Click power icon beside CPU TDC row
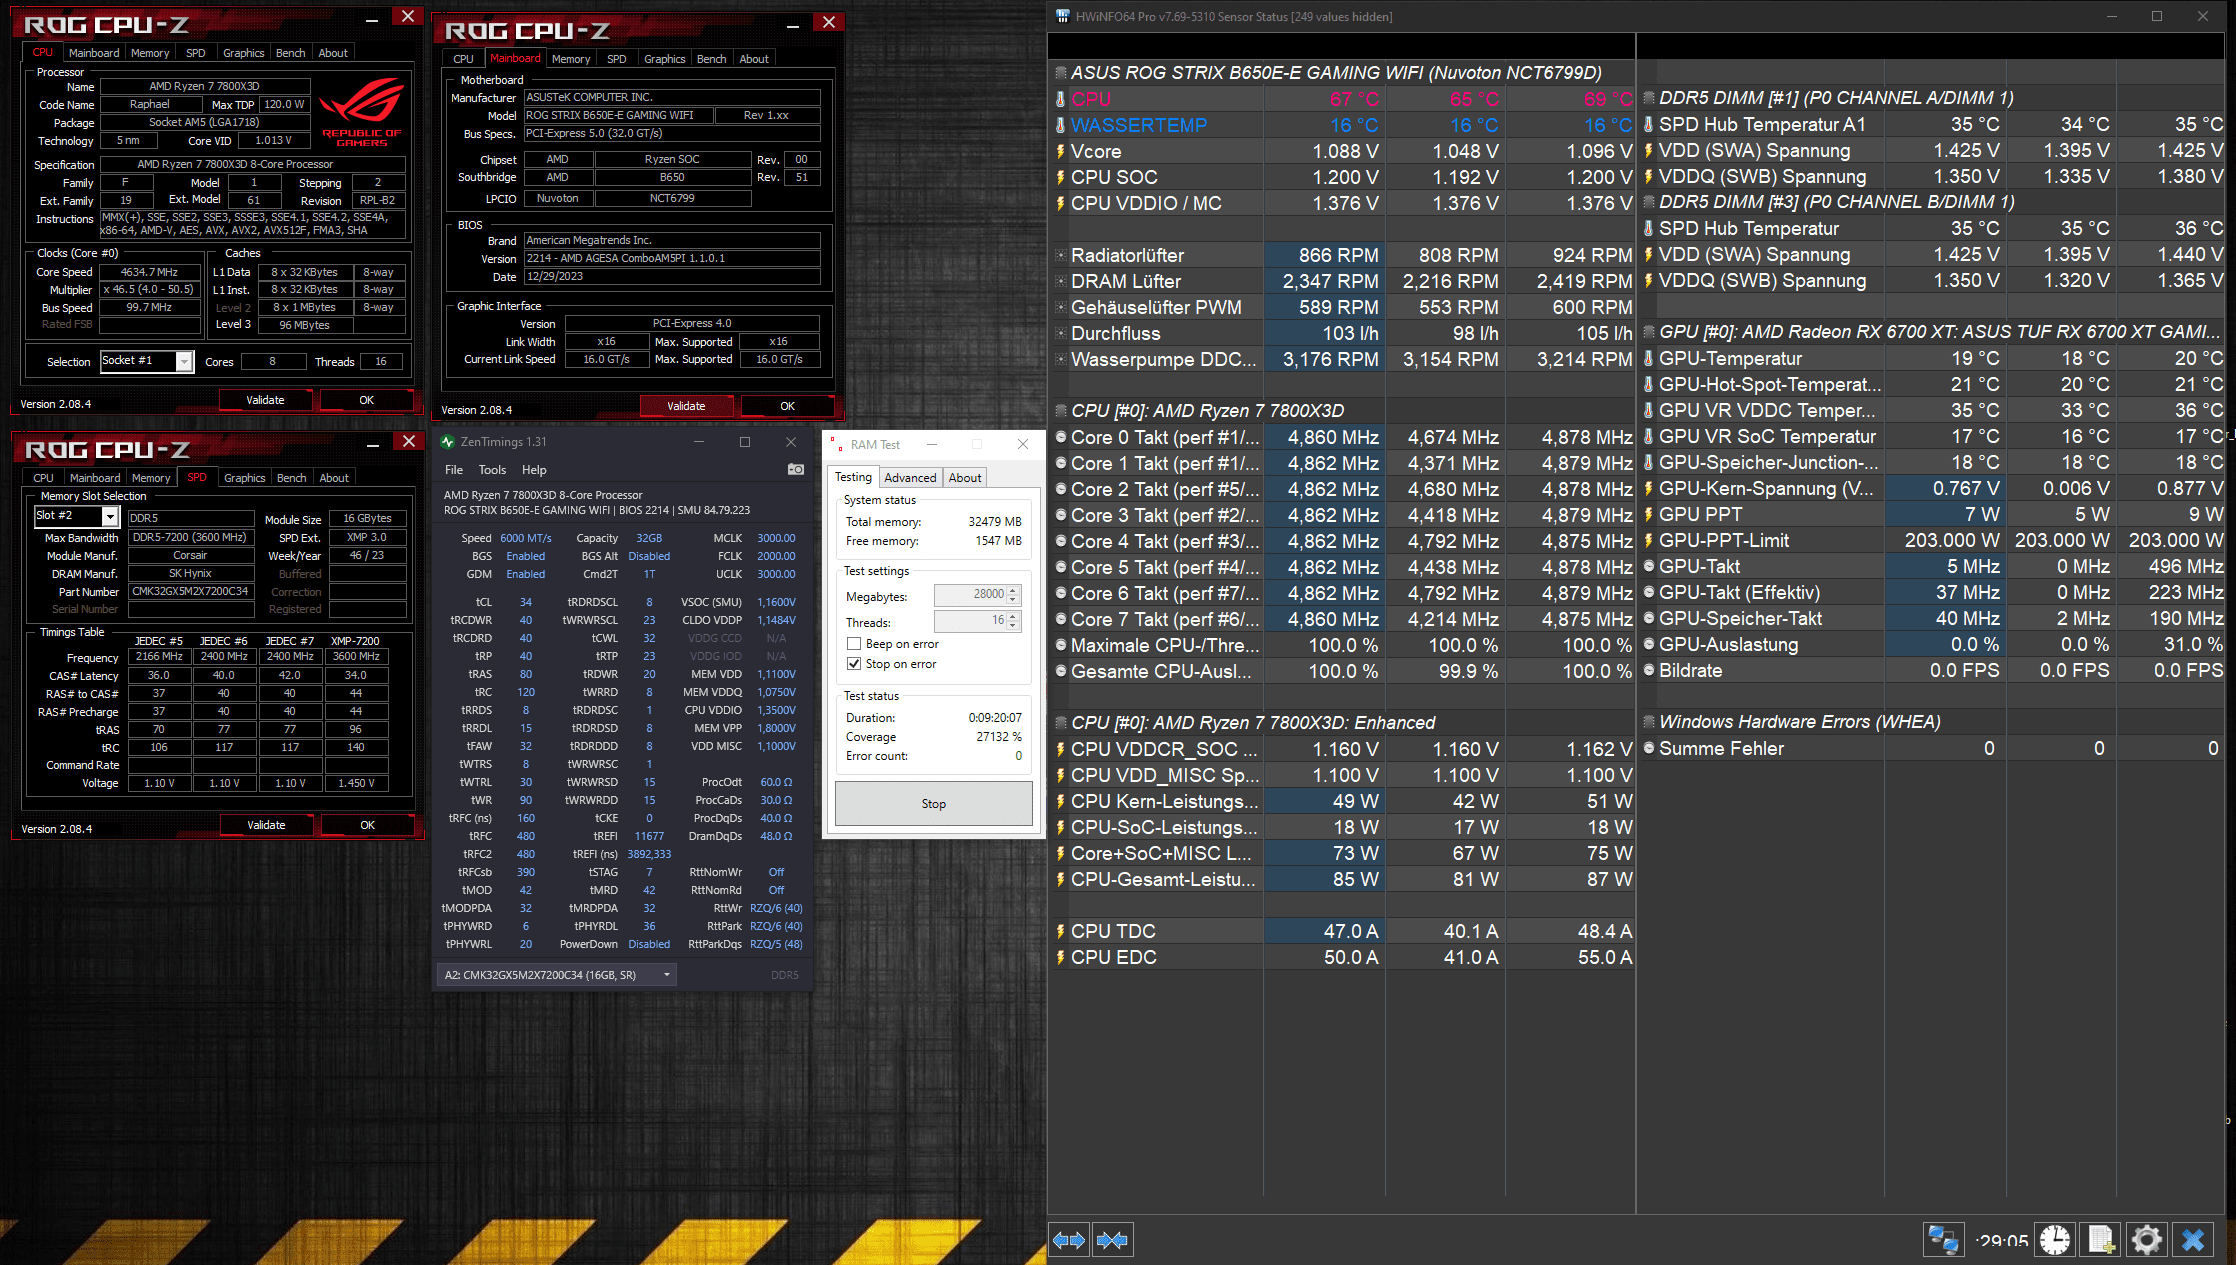 (1060, 931)
